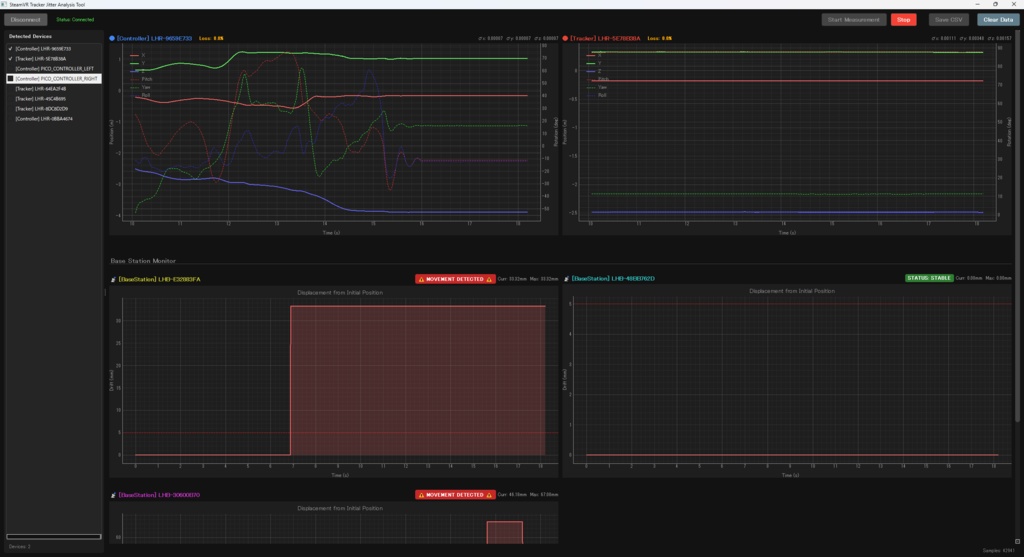Toggle Yaw series in the Tracker chart legend
Screen dimensions: 1024x557
point(597,87)
